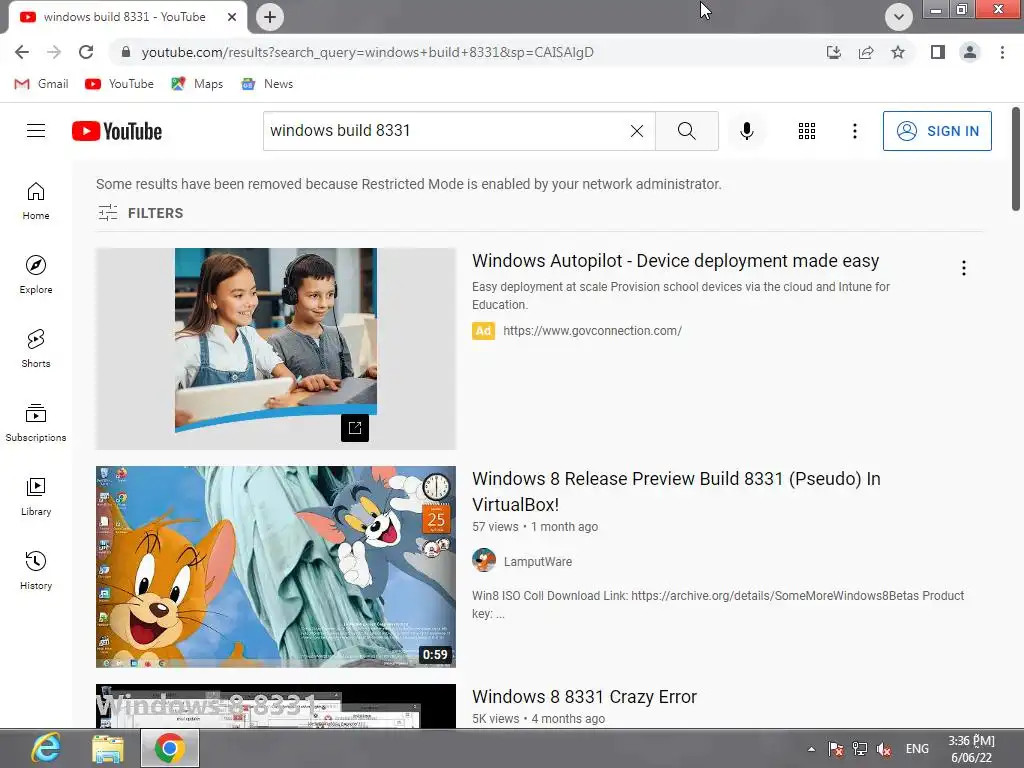Open History in the sidebar
Screen dimensions: 1024x768
click(x=36, y=571)
